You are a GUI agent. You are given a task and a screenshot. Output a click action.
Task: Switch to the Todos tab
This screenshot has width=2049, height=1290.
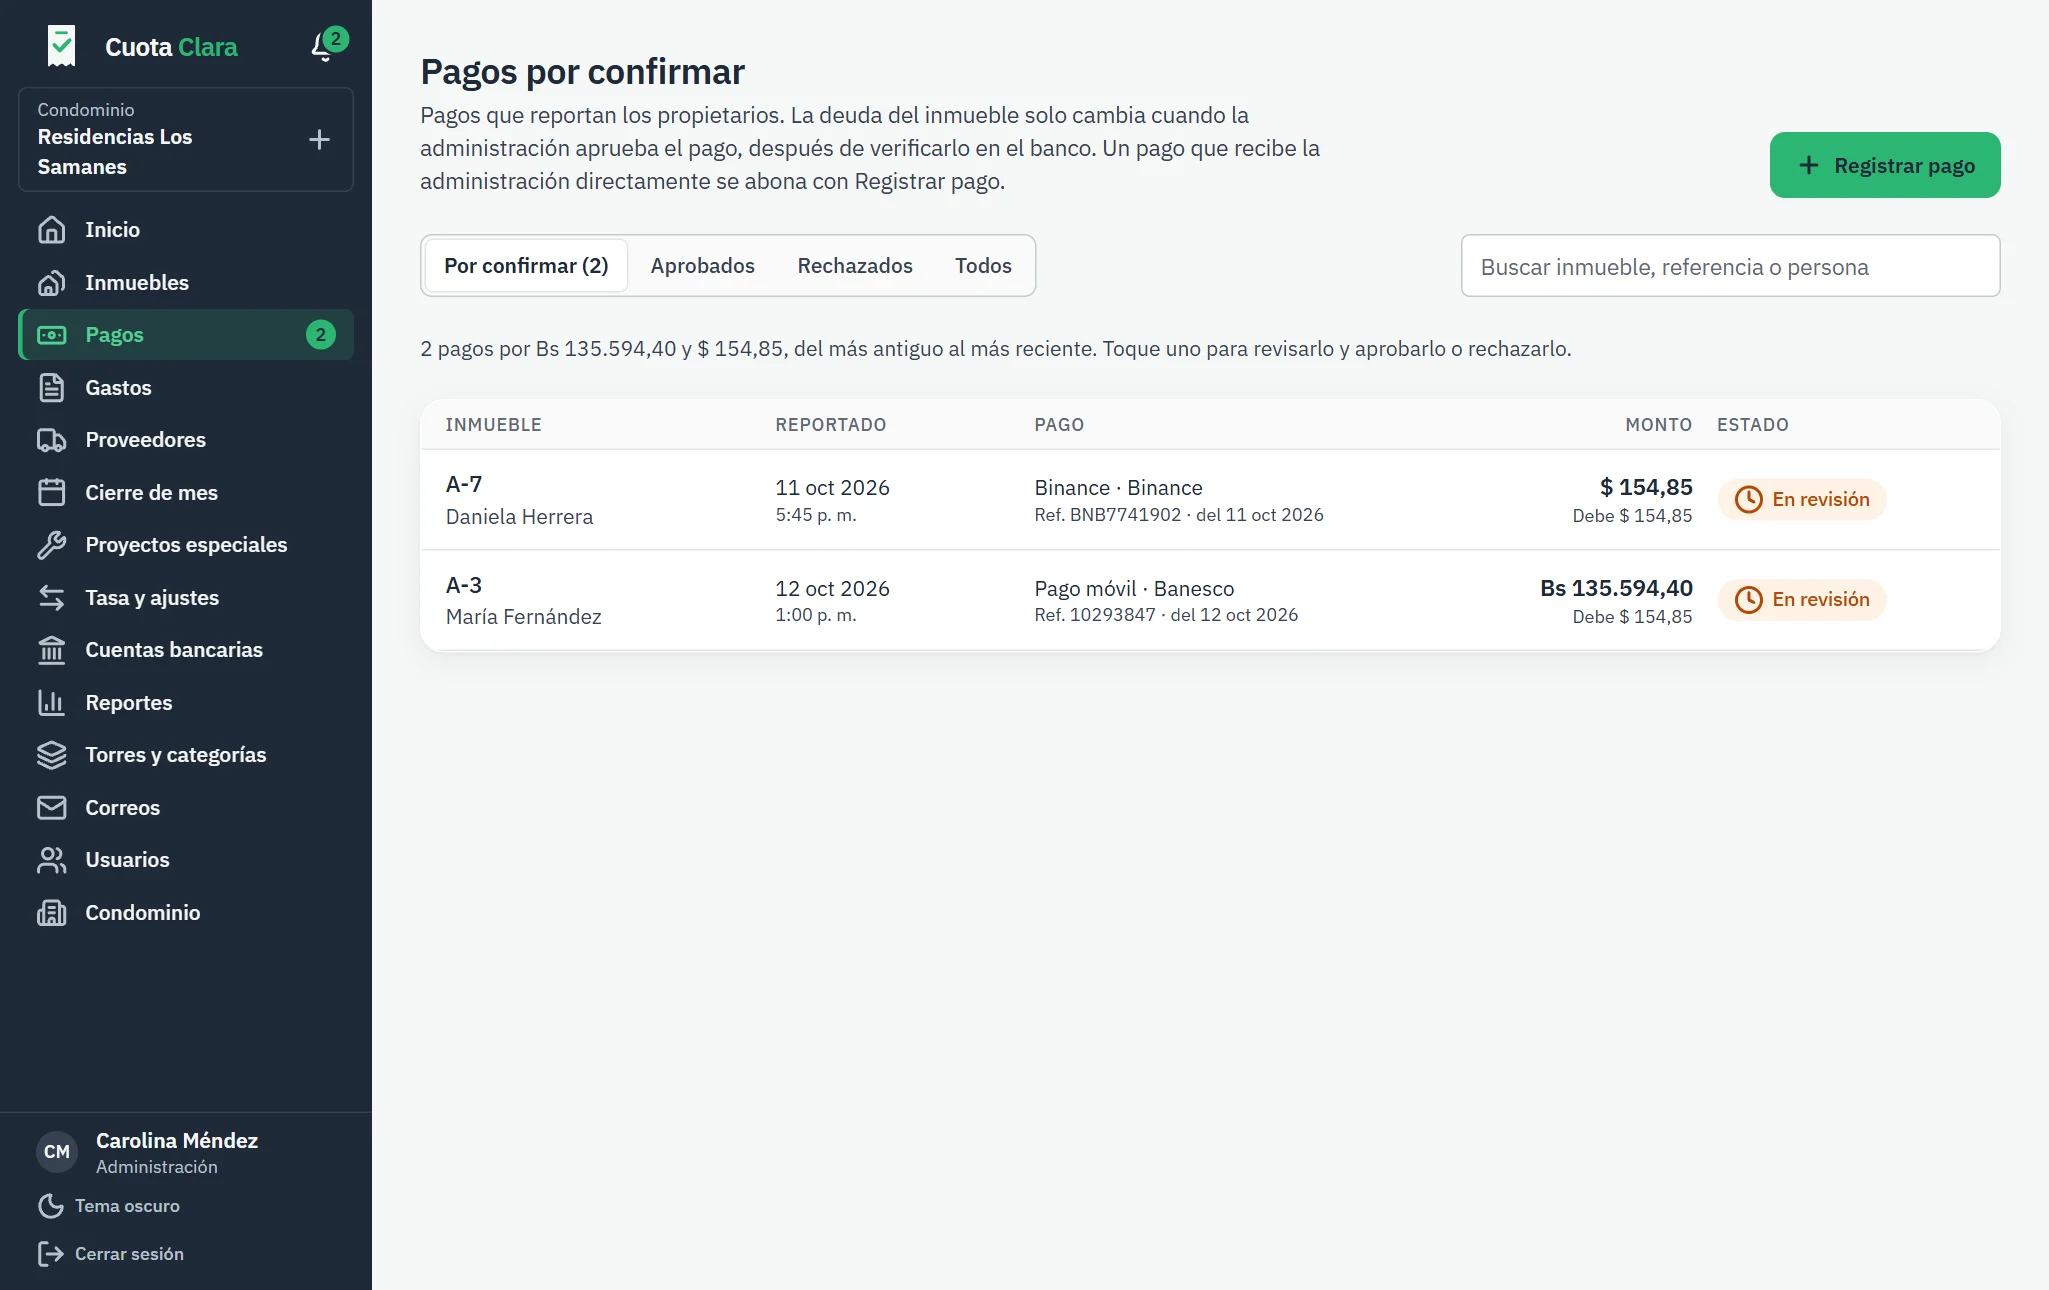(983, 266)
